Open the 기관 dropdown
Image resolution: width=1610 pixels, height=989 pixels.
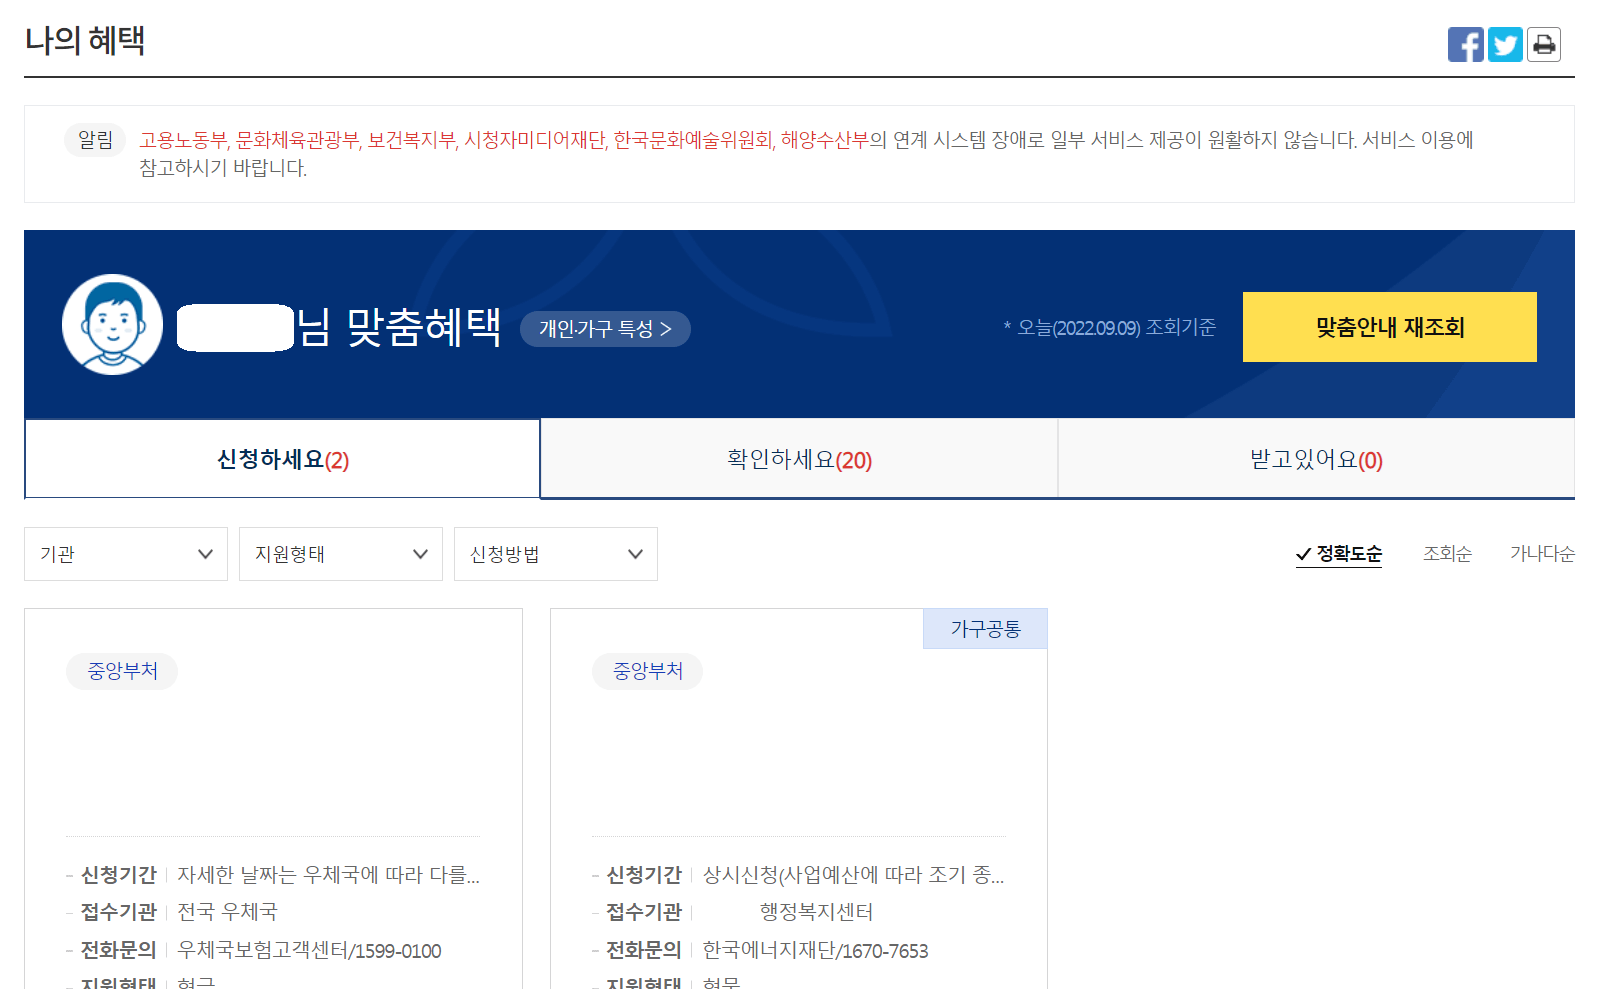click(x=126, y=554)
